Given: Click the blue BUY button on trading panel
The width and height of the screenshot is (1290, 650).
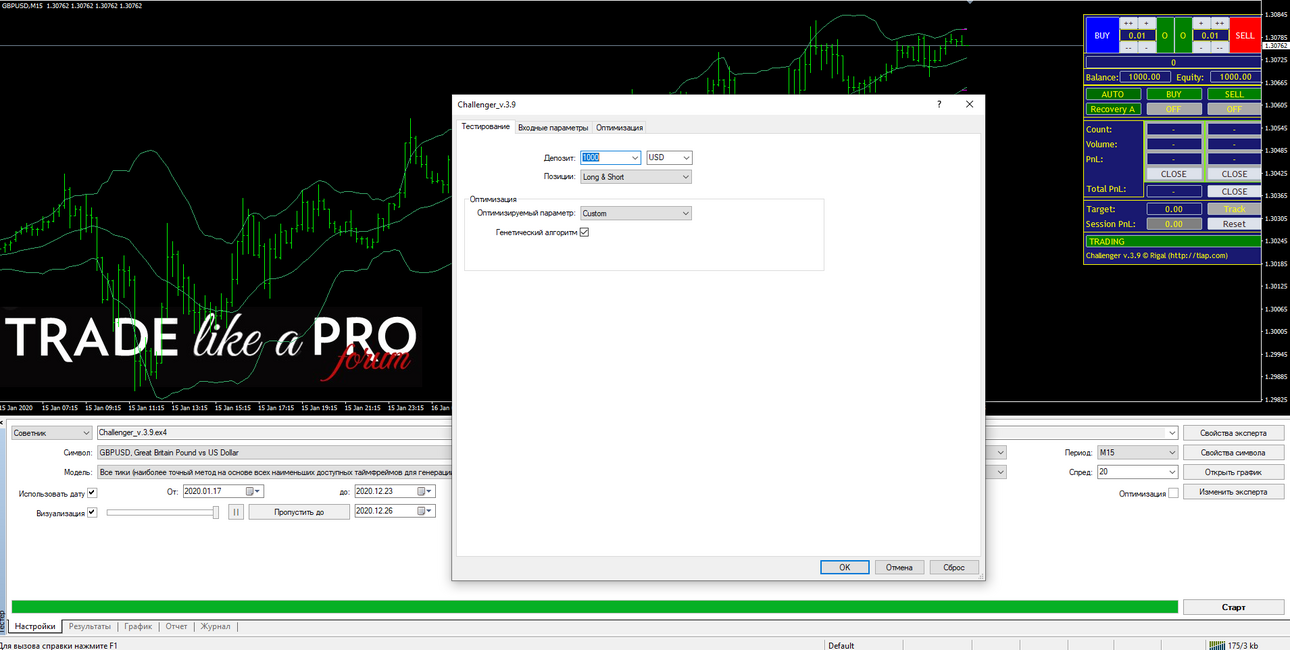Looking at the screenshot, I should click(1102, 35).
